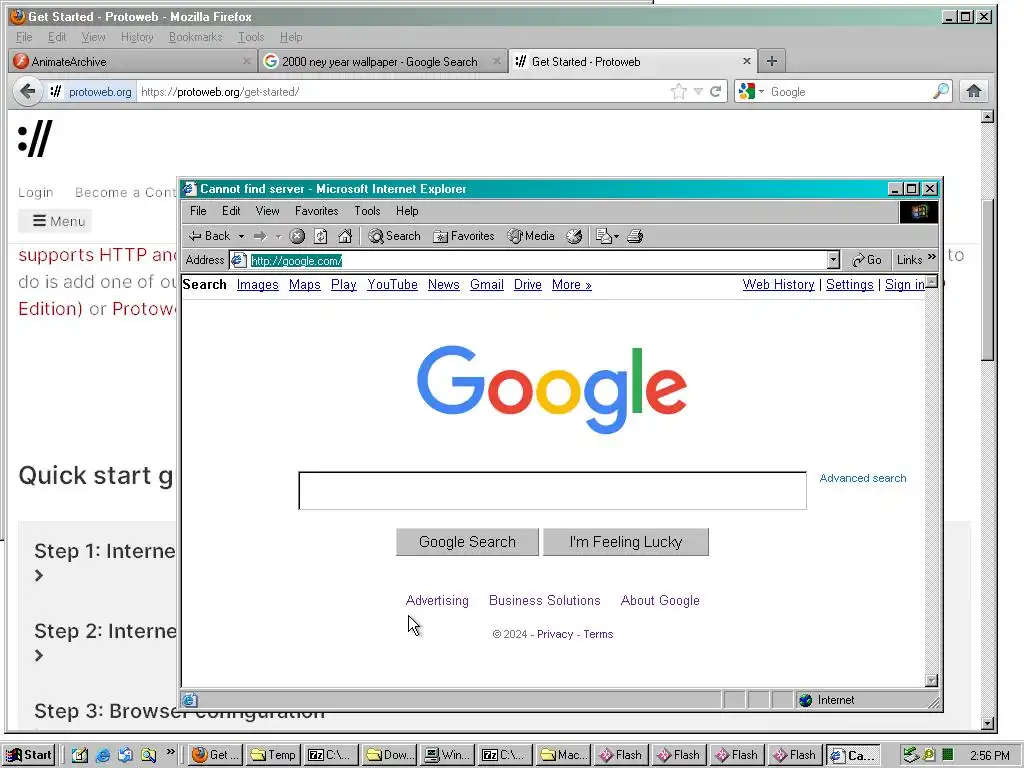Open the Forward history dropdown arrow
This screenshot has height=768, width=1024.
[x=278, y=236]
